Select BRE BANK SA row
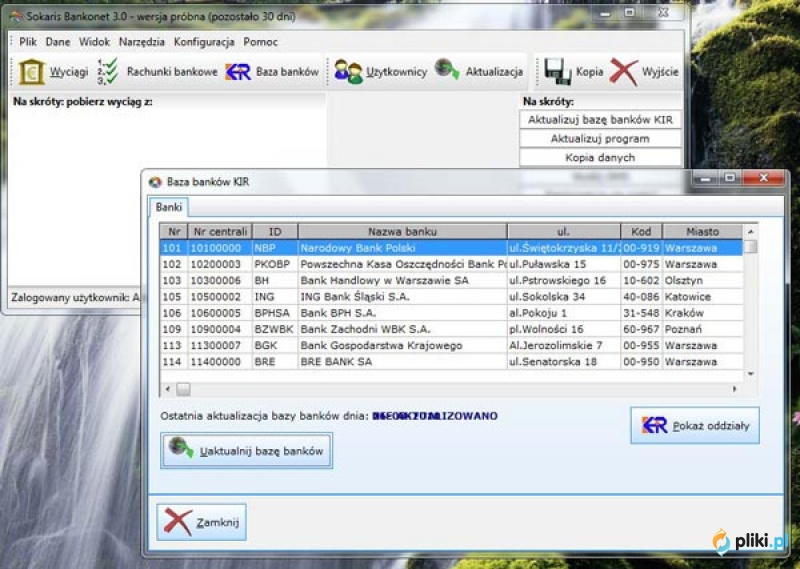This screenshot has height=569, width=800. point(452,361)
